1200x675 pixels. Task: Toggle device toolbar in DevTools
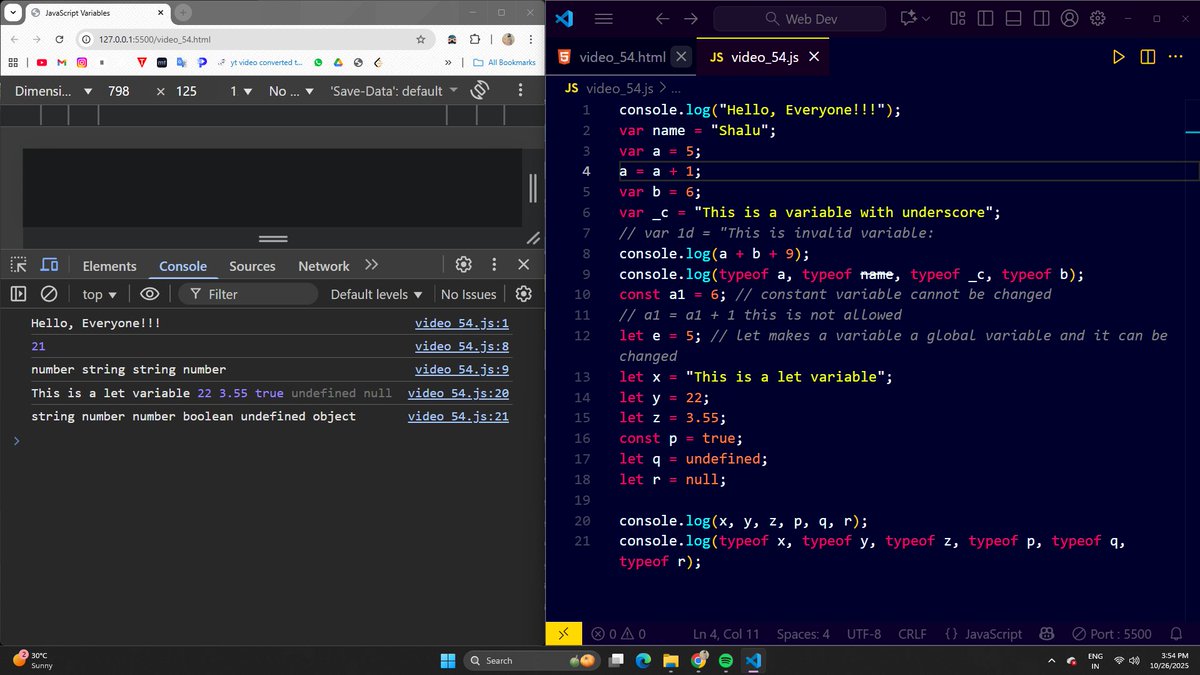coord(49,265)
